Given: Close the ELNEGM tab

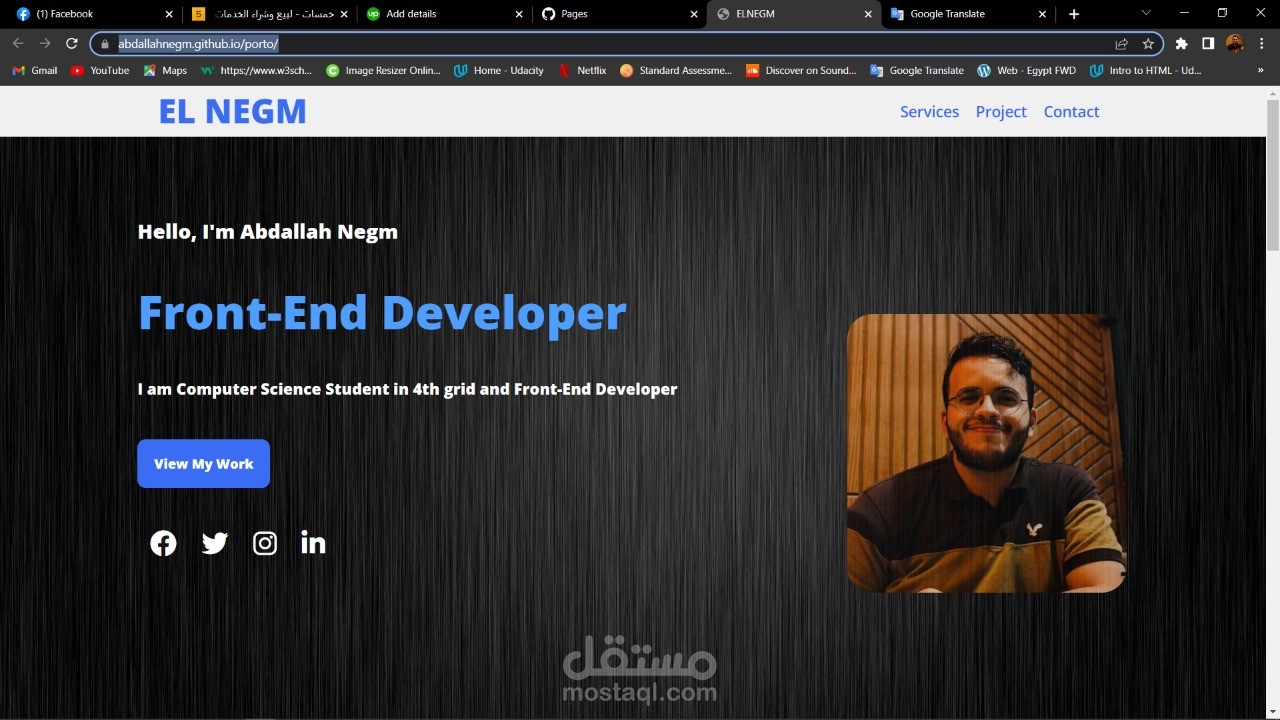Looking at the screenshot, I should (x=868, y=14).
